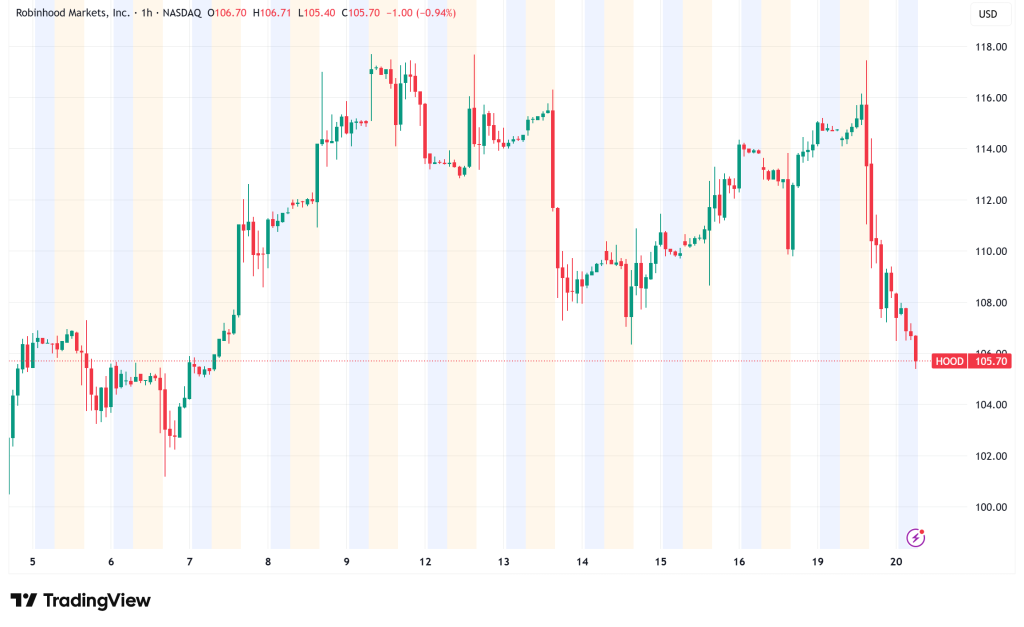1024x627 pixels.
Task: Click the NASDAQ exchange label
Action: point(182,12)
